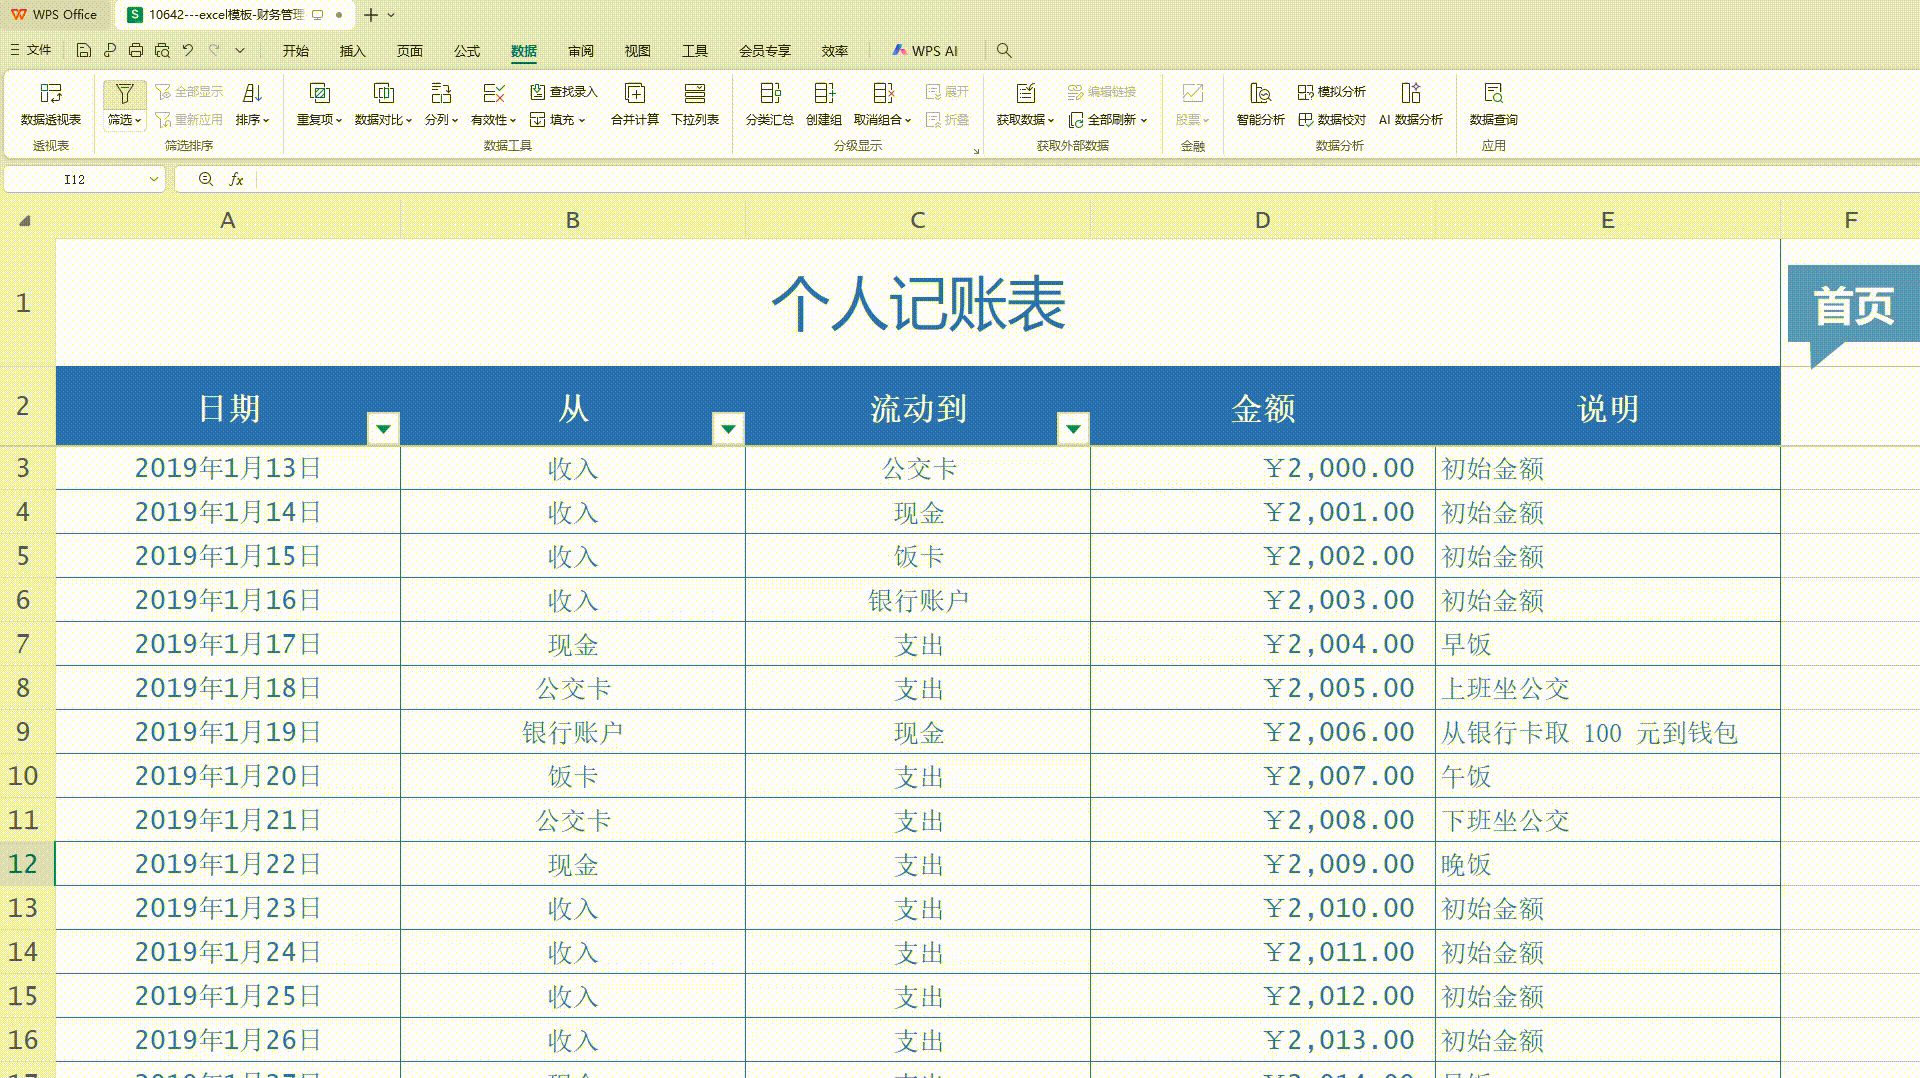This screenshot has width=1920, height=1078.
Task: Open the 文件 file menu
Action: pyautogui.click(x=31, y=50)
